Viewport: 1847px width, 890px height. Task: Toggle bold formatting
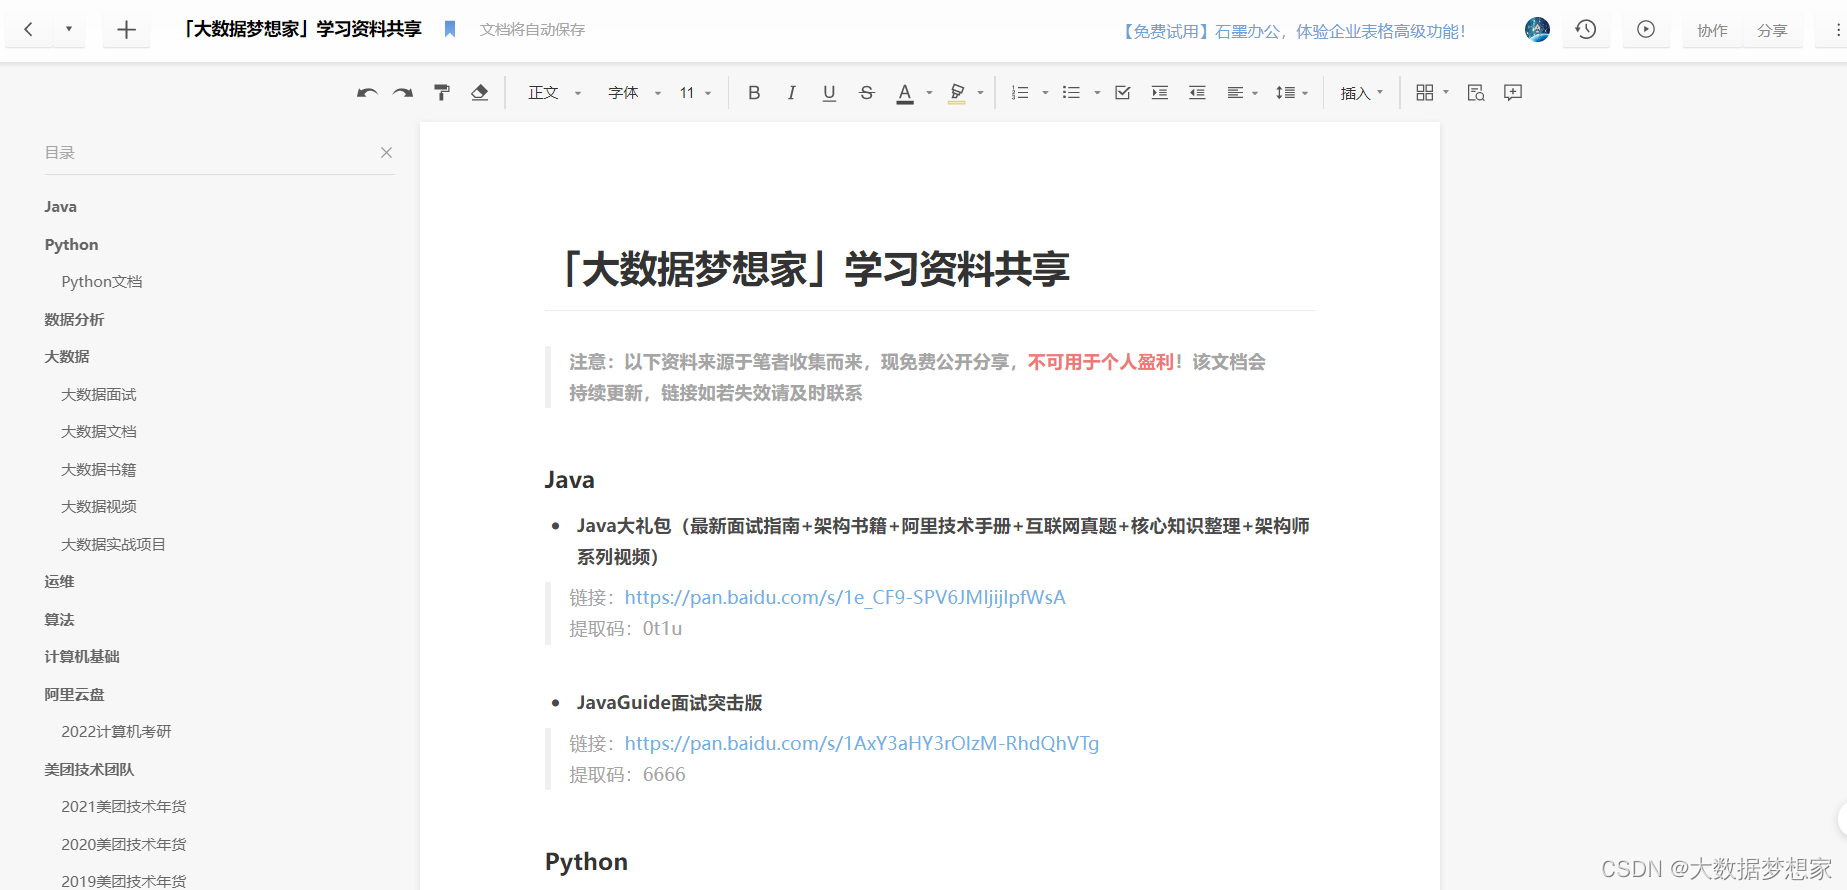pos(754,93)
